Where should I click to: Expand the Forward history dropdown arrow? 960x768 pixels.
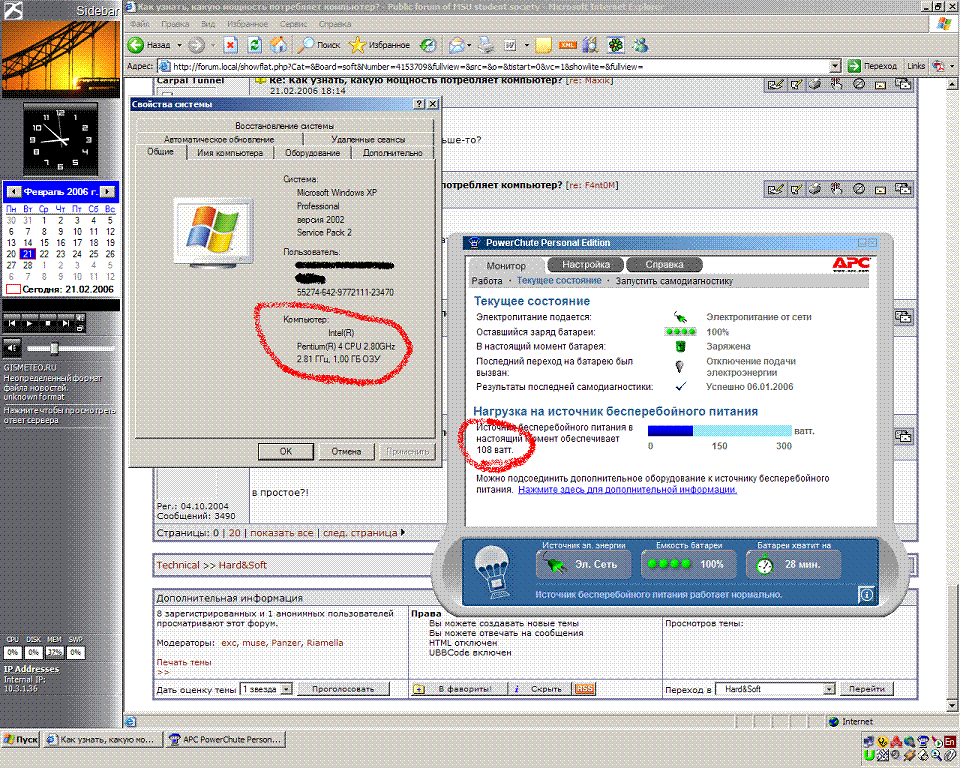(212, 45)
